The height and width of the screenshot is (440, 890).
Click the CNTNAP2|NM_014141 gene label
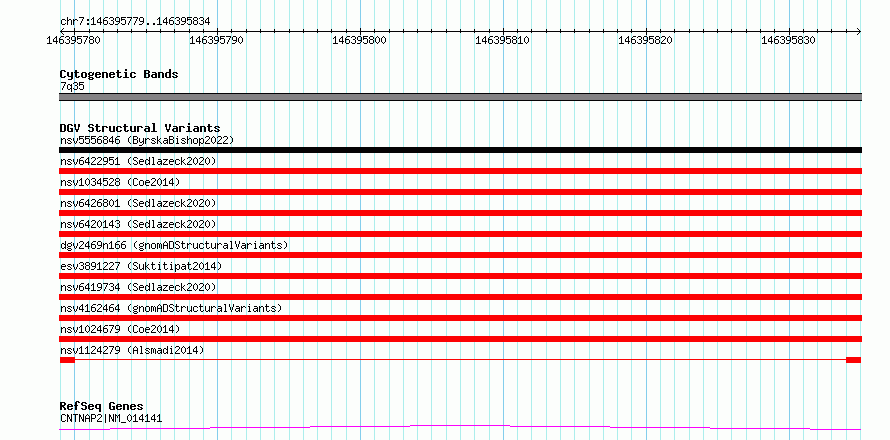point(111,418)
